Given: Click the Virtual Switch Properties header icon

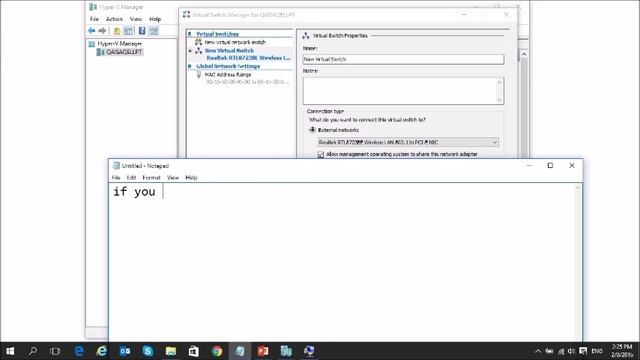Looking at the screenshot, I should pyautogui.click(x=306, y=36).
